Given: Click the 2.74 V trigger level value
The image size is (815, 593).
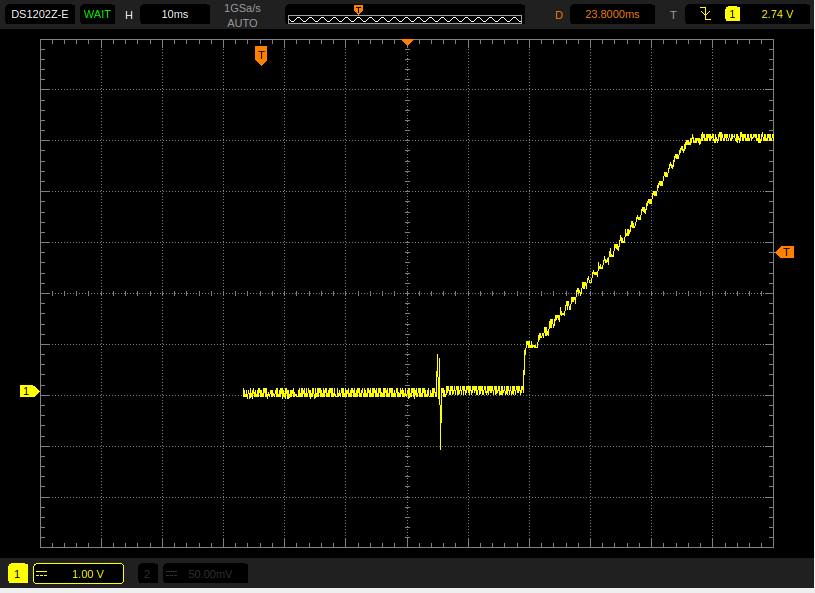Looking at the screenshot, I should point(777,15).
